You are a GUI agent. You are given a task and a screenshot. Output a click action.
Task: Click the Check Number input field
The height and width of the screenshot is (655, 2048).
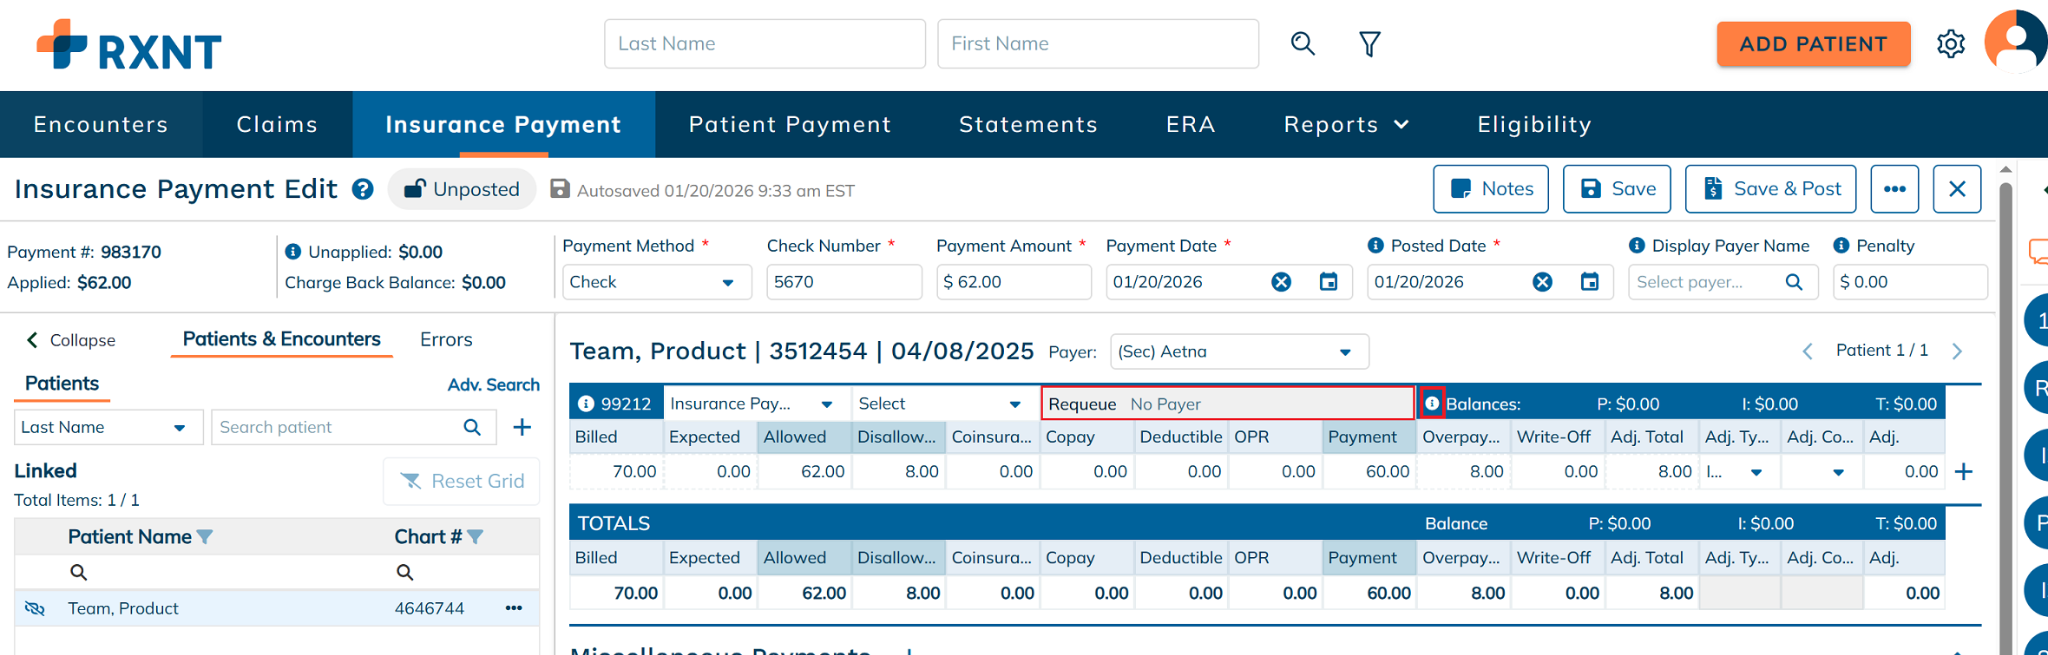point(843,283)
